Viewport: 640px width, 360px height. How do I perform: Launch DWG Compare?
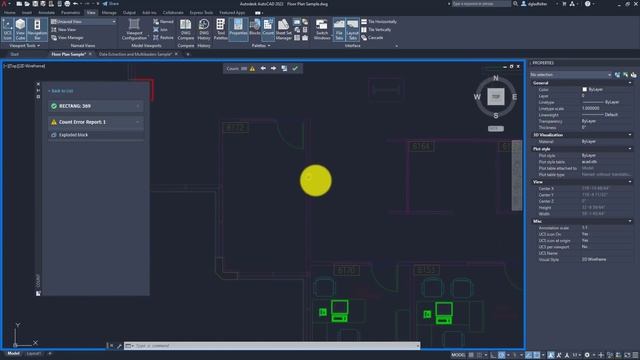pos(186,29)
